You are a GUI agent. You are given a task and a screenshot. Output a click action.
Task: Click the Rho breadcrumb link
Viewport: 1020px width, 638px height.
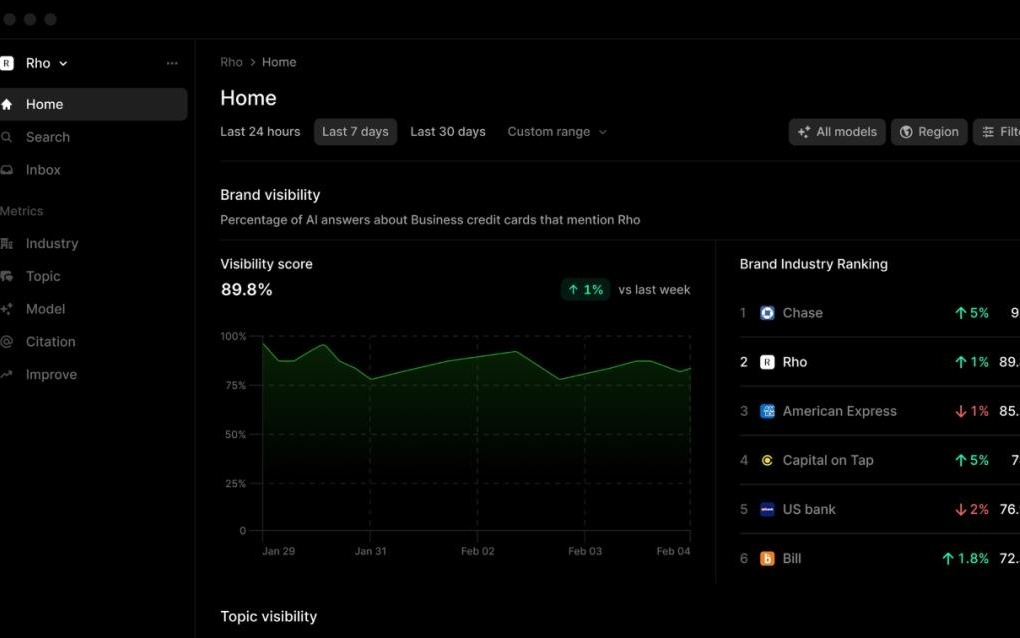pyautogui.click(x=231, y=62)
